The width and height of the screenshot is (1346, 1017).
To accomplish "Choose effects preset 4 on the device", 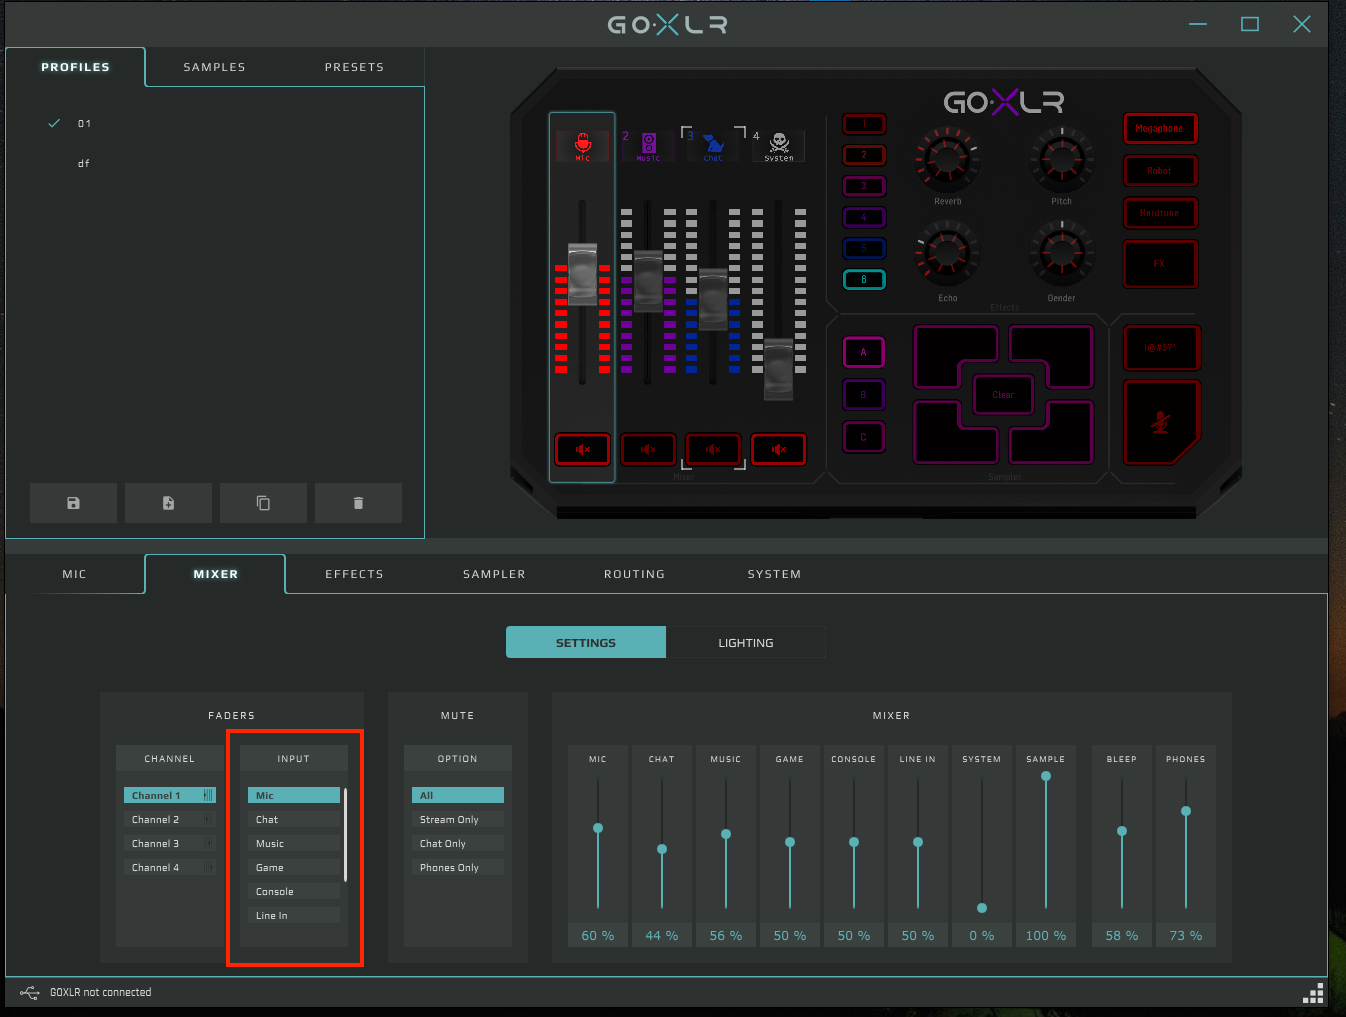I will tap(864, 217).
